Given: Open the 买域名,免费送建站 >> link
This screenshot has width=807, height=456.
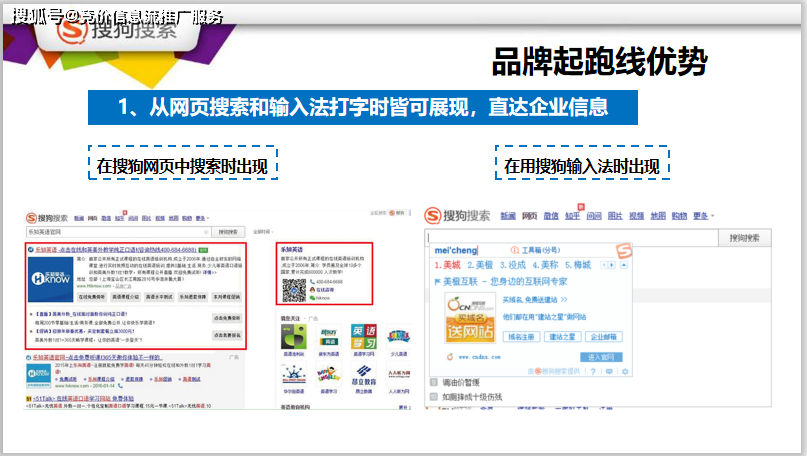Looking at the screenshot, I should coord(535,300).
